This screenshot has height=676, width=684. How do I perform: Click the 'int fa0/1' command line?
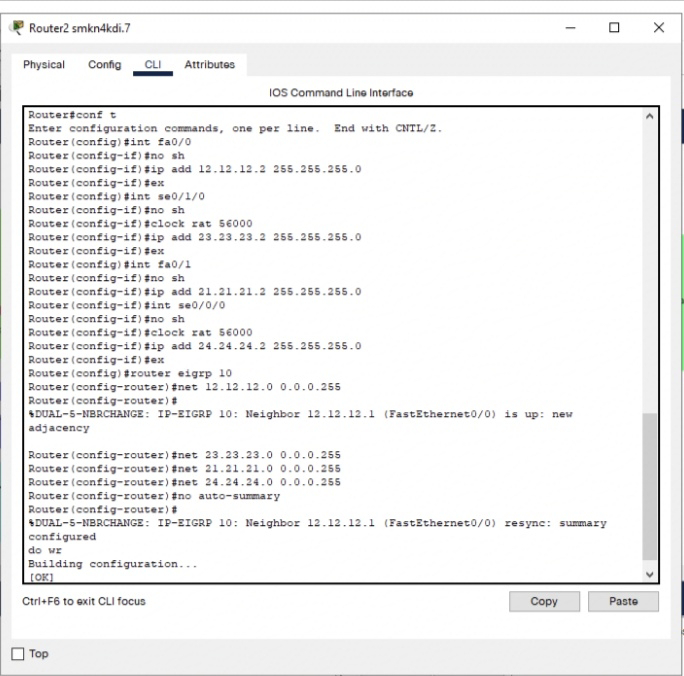point(109,264)
